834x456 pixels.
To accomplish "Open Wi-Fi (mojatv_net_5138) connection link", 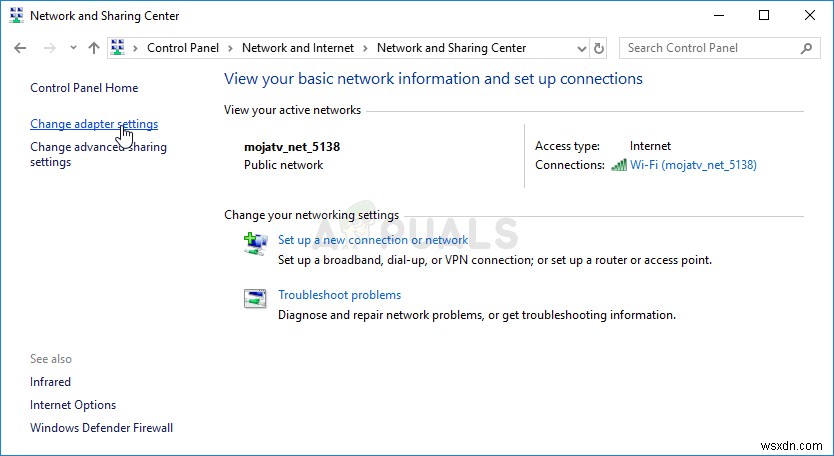I will (693, 165).
